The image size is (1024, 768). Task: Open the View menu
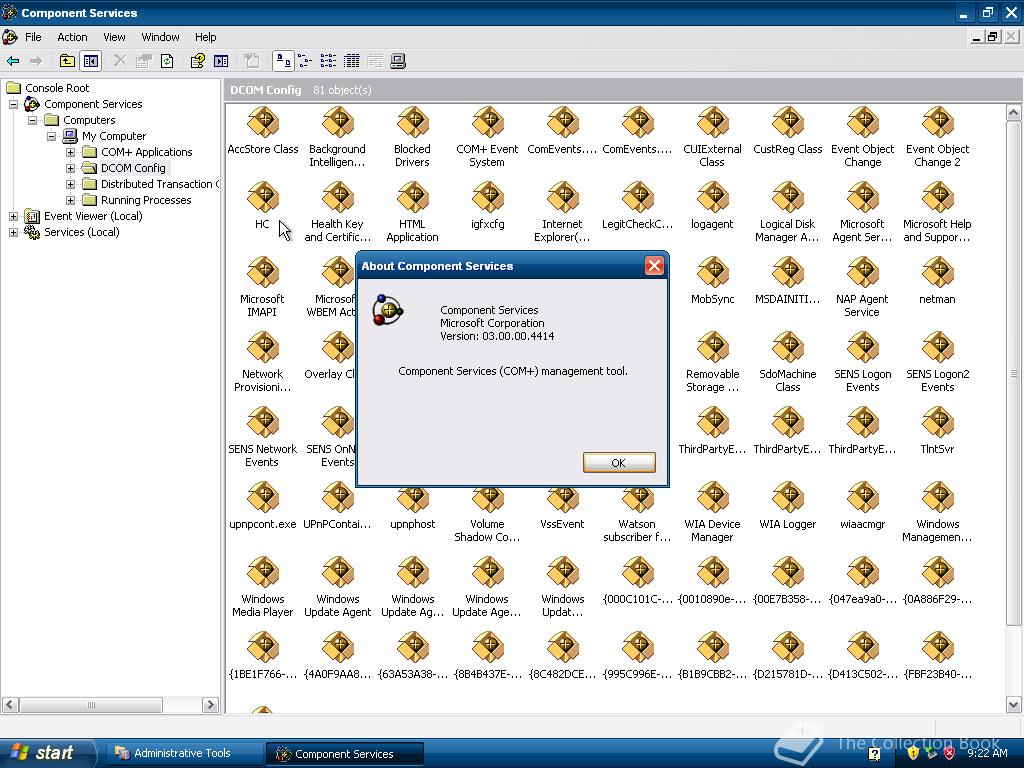pyautogui.click(x=114, y=37)
